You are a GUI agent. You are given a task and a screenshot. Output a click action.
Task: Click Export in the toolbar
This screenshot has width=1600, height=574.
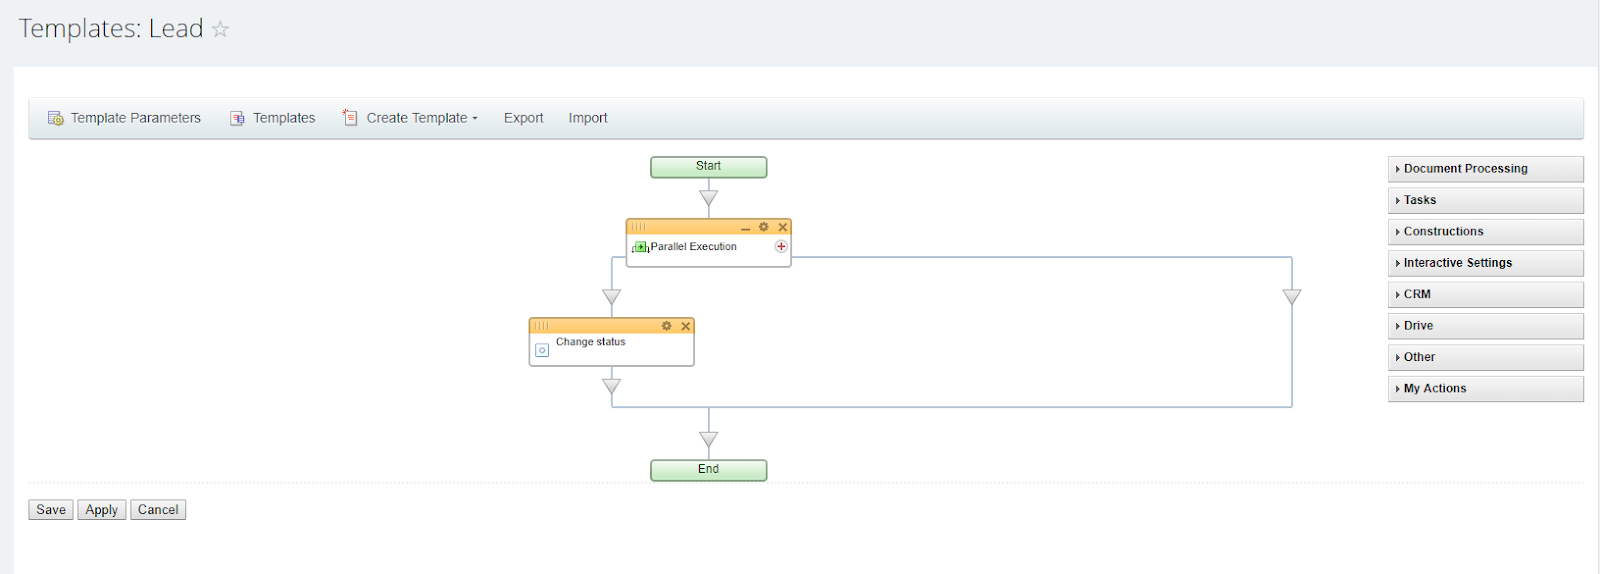[523, 118]
